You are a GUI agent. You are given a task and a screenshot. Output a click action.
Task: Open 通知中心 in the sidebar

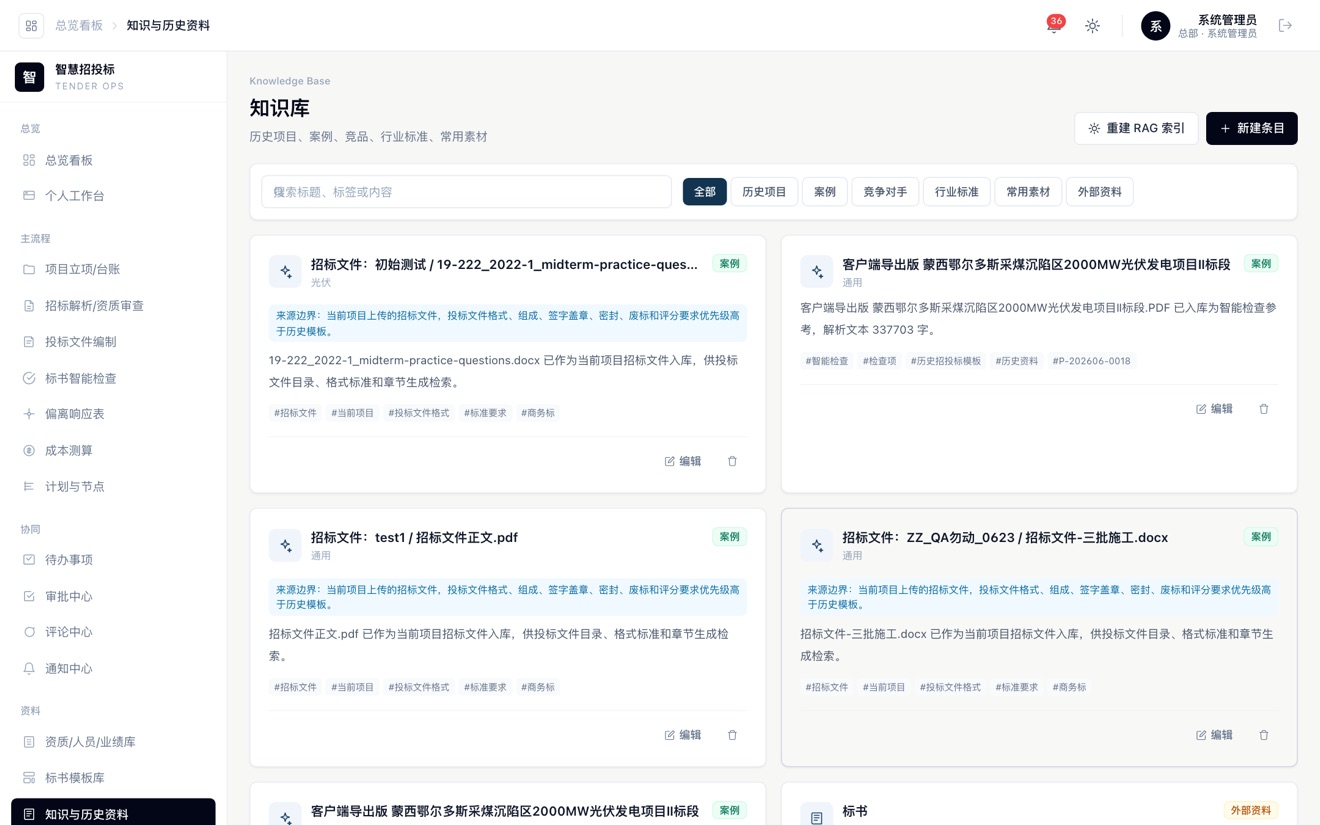pyautogui.click(x=113, y=669)
